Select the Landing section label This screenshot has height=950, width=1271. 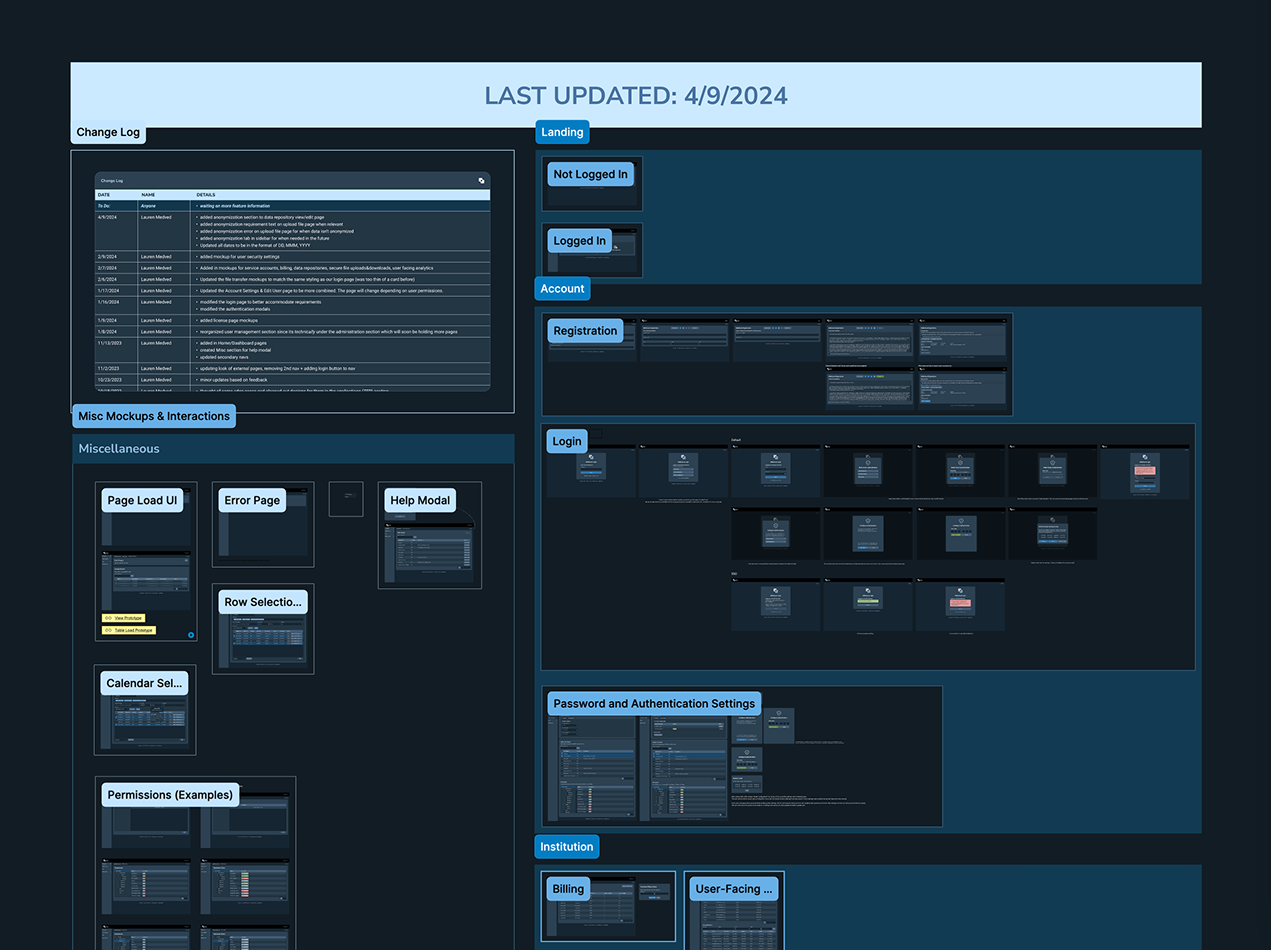562,132
